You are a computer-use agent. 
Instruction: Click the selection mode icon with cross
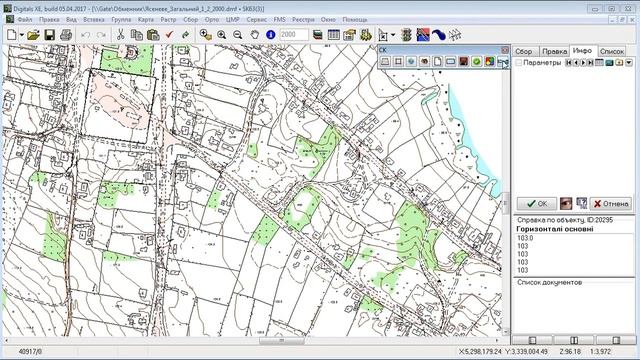click(383, 35)
